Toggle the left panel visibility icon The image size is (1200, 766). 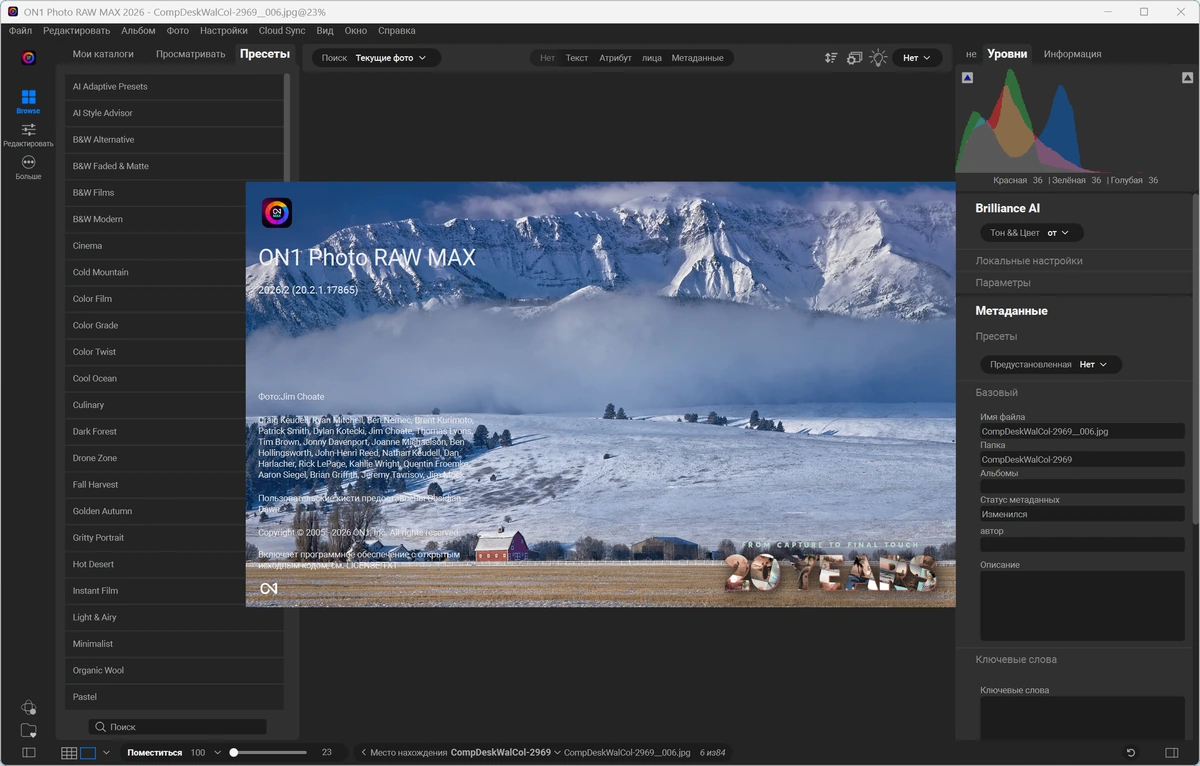click(x=29, y=753)
